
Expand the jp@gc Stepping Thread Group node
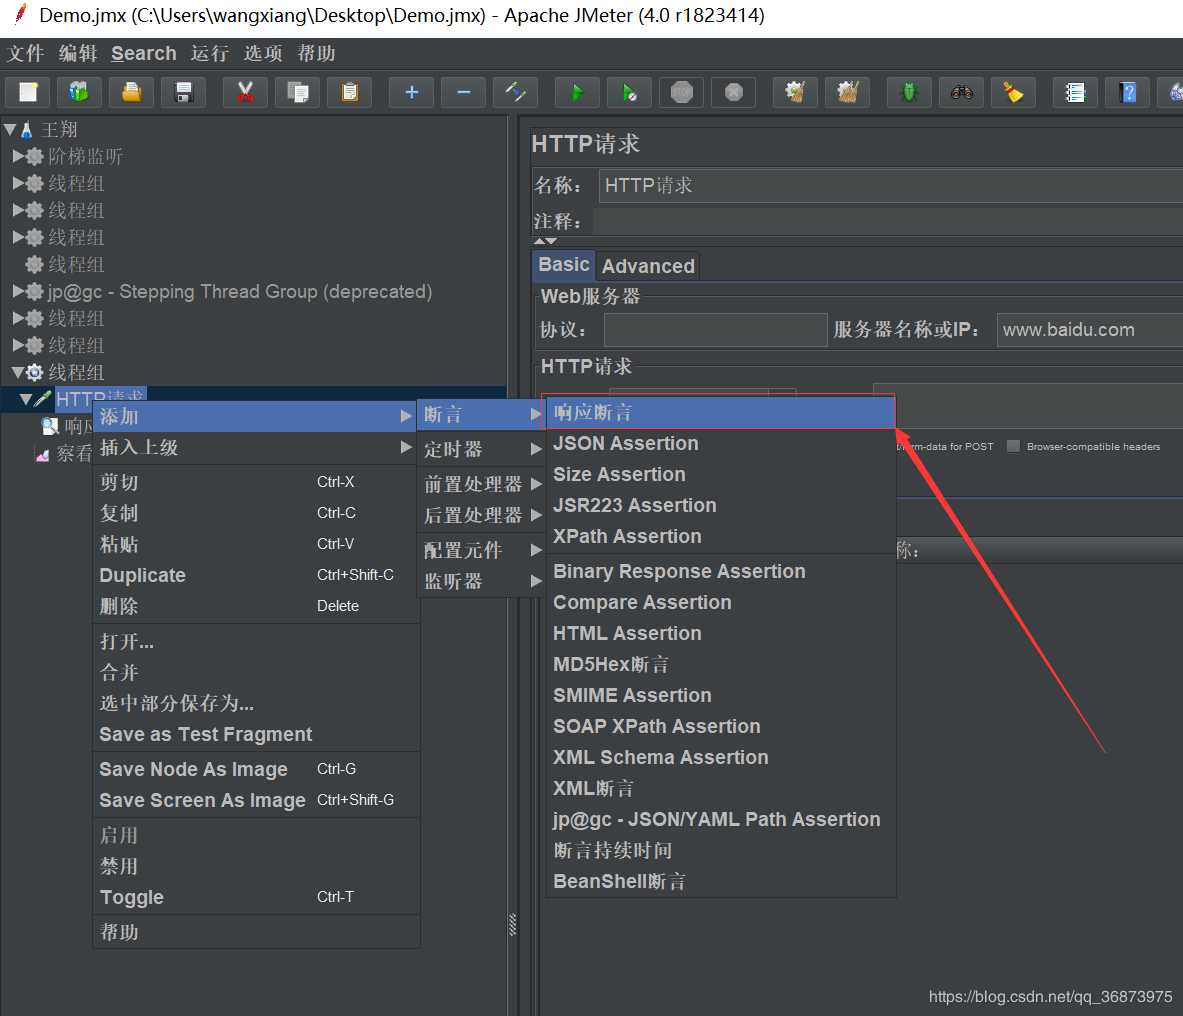18,291
